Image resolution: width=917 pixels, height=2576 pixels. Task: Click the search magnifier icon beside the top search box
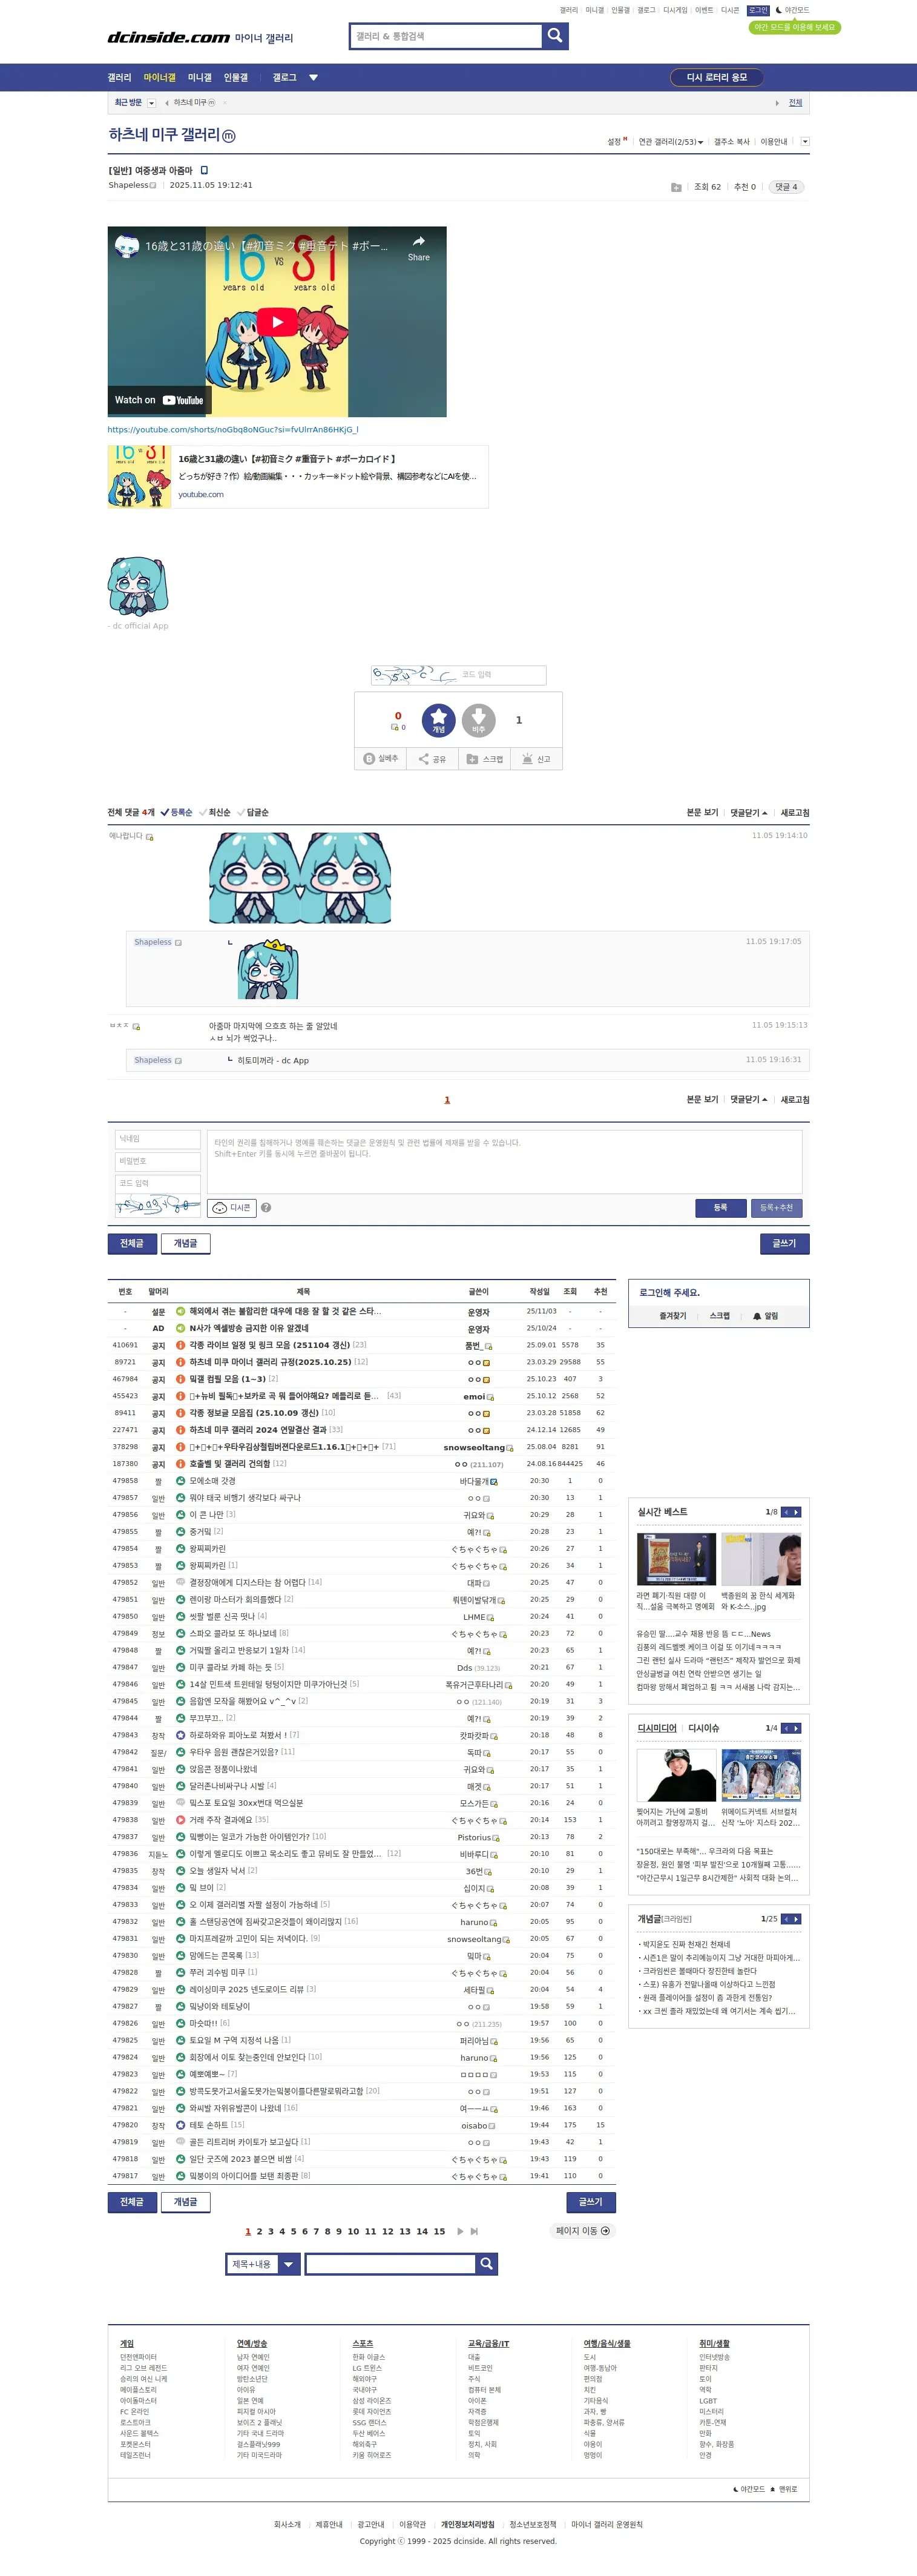click(555, 36)
